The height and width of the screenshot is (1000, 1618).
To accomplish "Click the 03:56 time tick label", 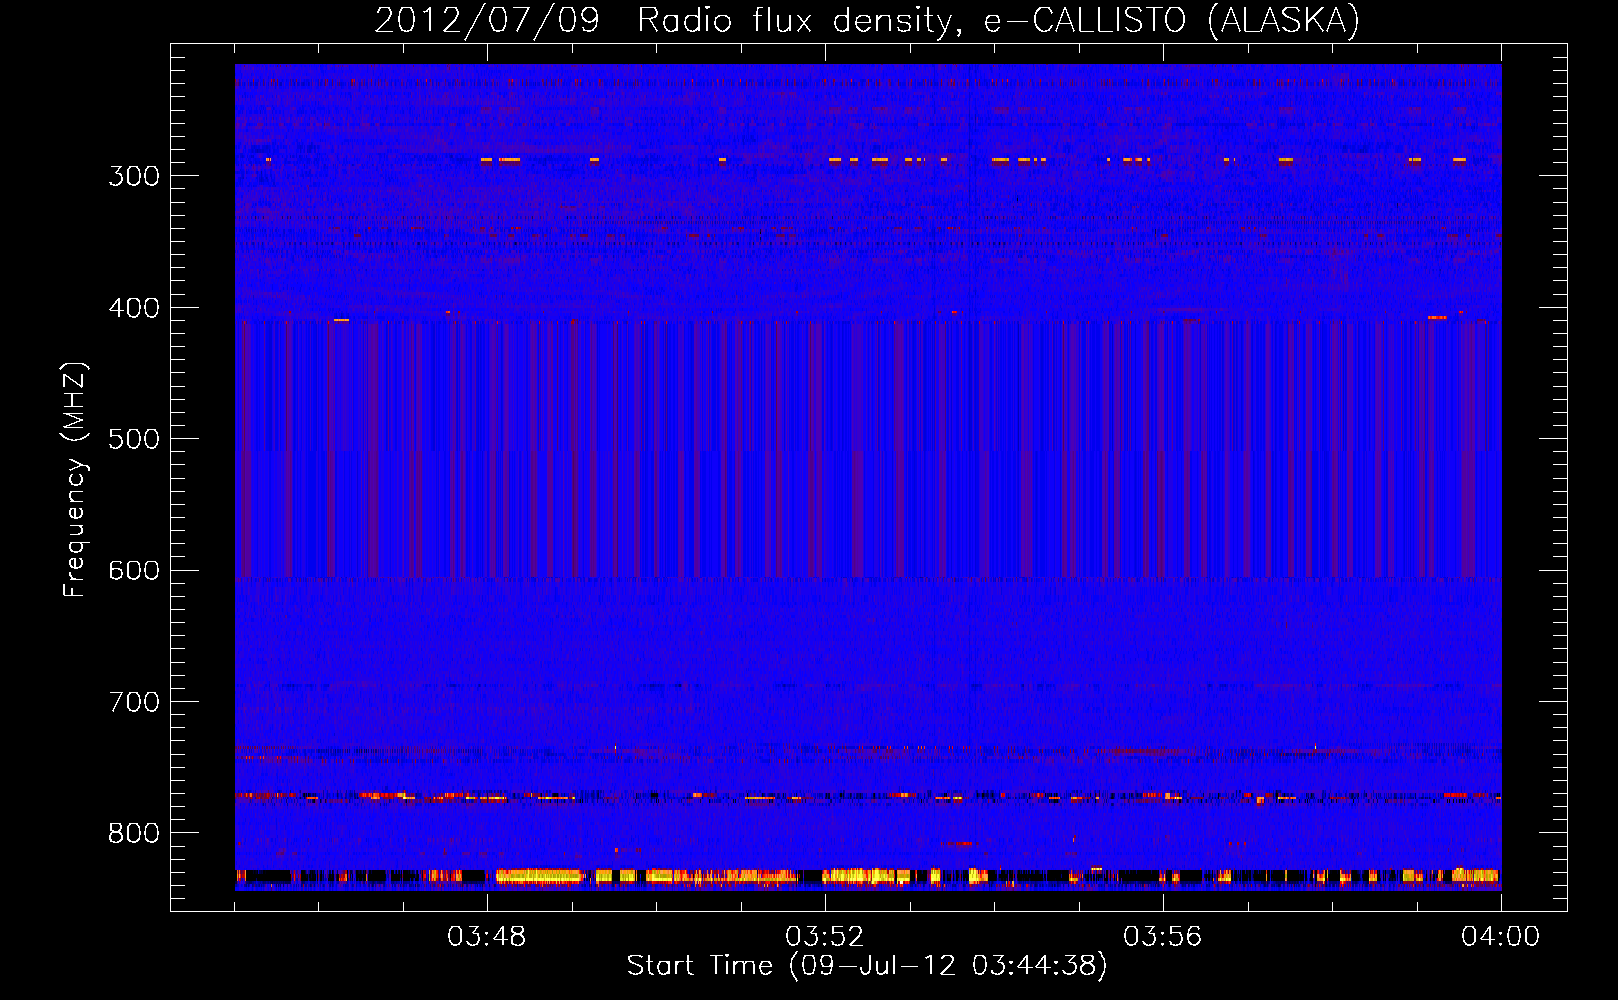I will [x=1163, y=937].
